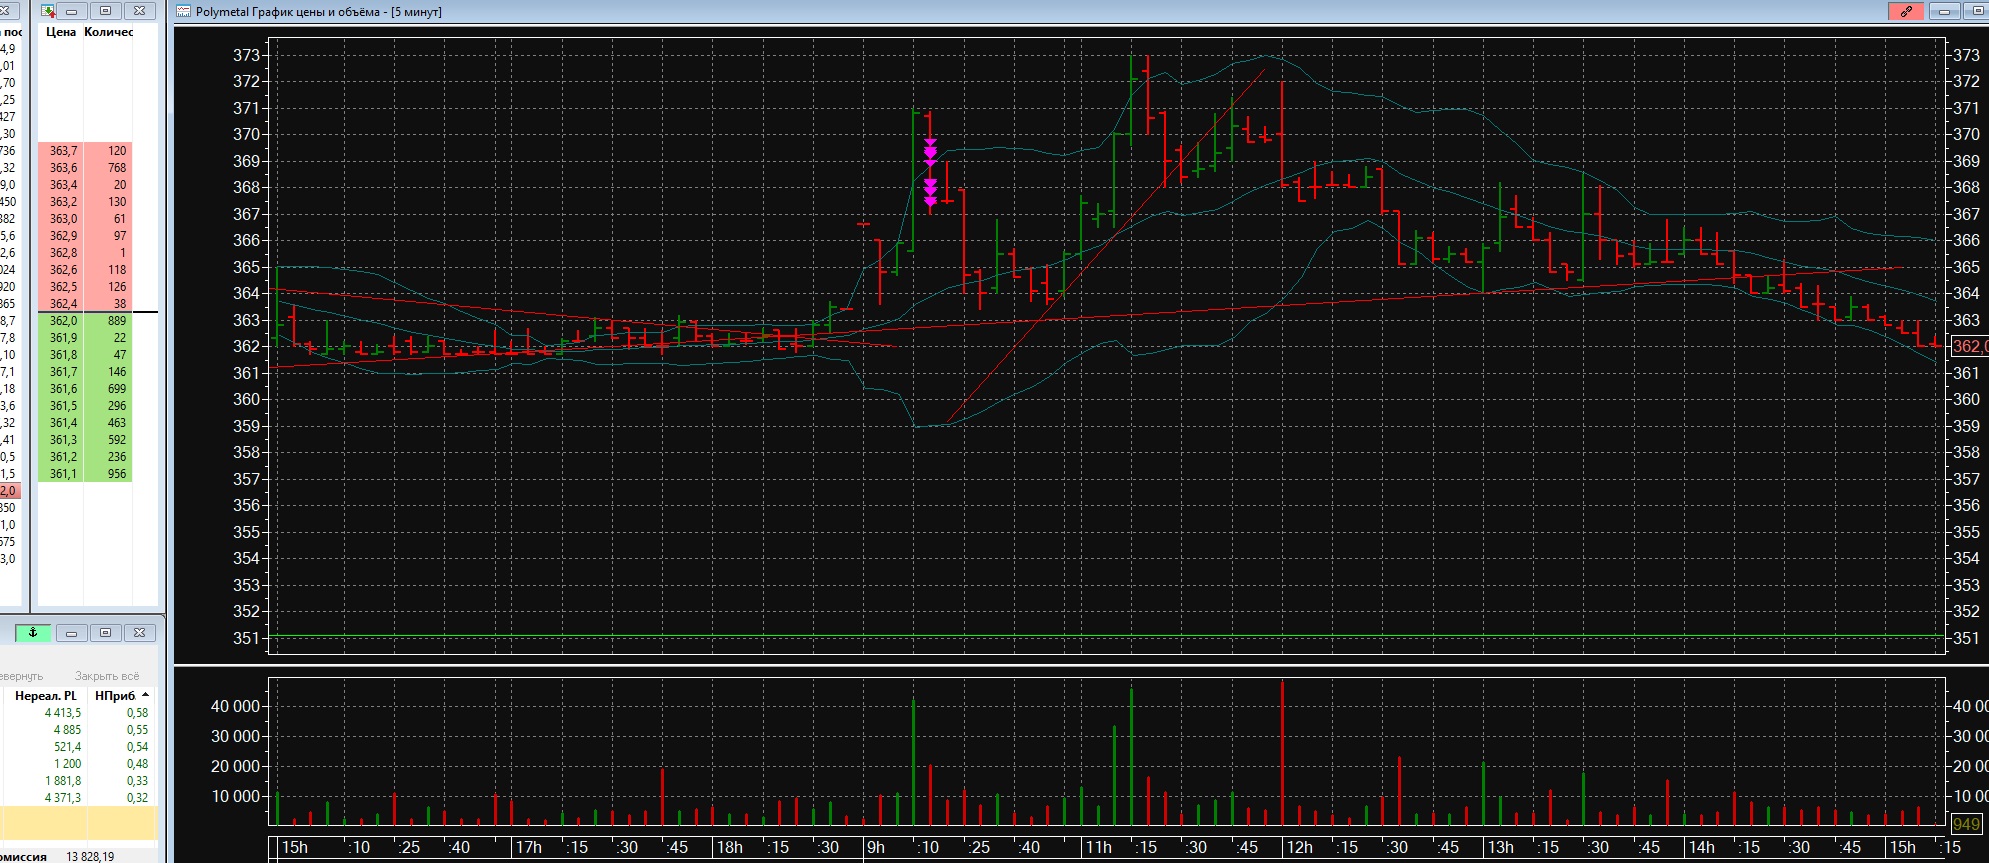Click the 'Нереал. PL' column header
The height and width of the screenshot is (863, 1989).
(46, 696)
